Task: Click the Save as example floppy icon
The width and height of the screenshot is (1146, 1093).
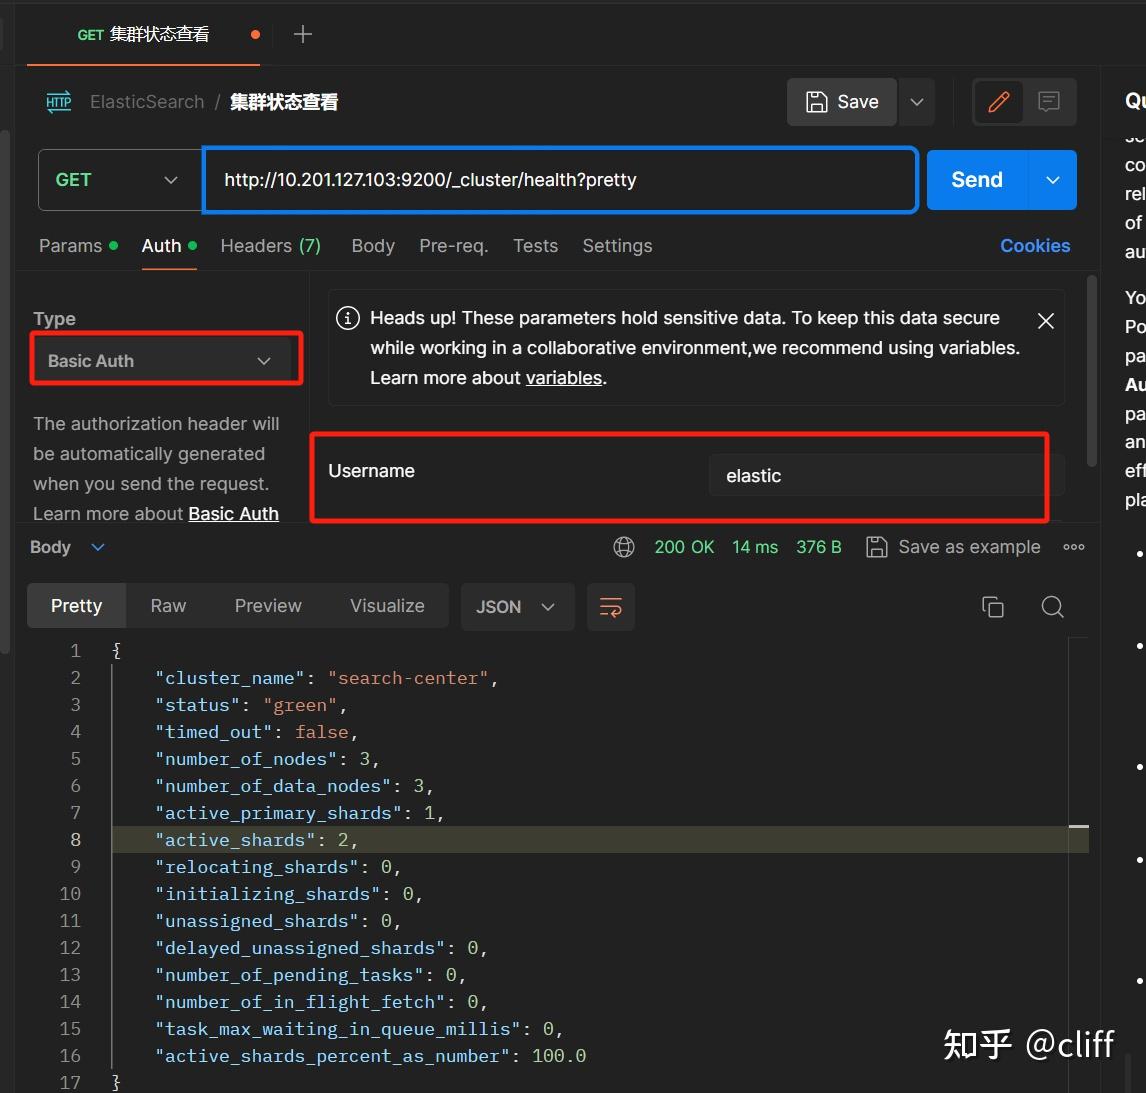Action: tap(876, 547)
